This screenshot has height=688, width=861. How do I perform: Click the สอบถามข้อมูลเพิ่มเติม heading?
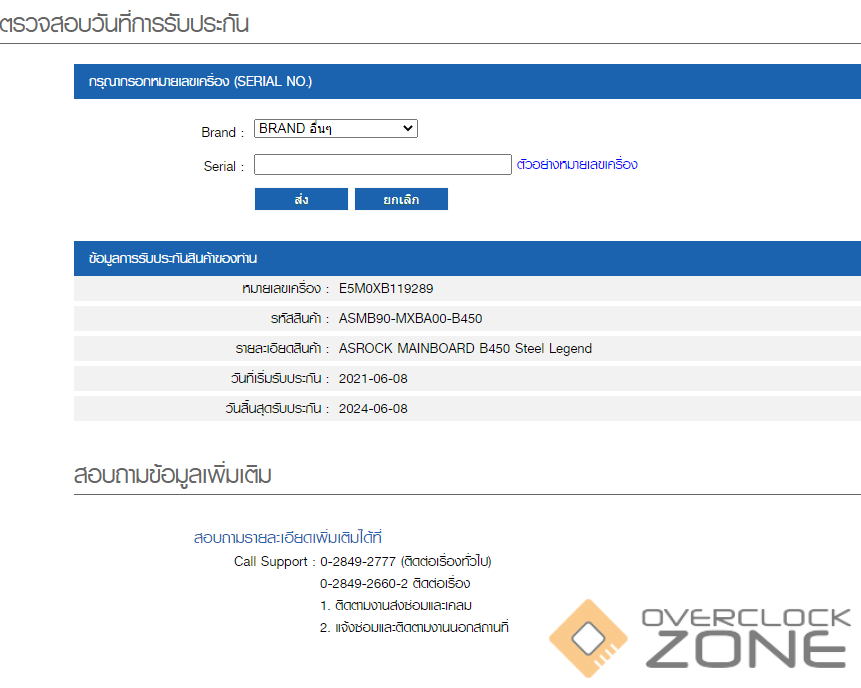(x=173, y=475)
